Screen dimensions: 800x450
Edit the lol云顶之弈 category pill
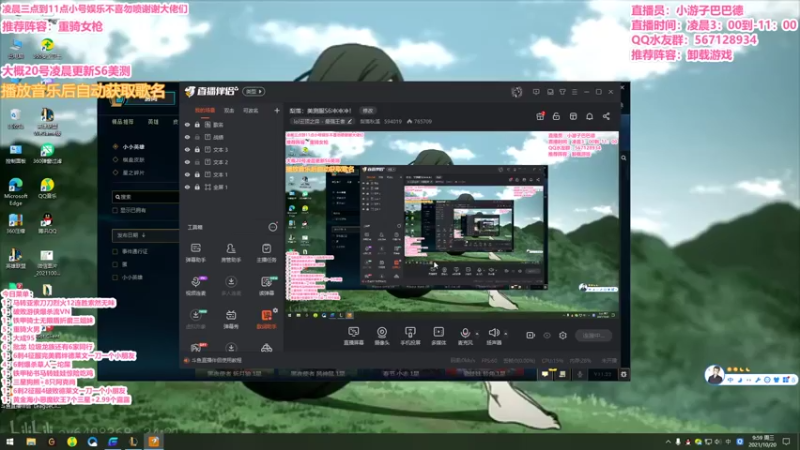(322, 121)
